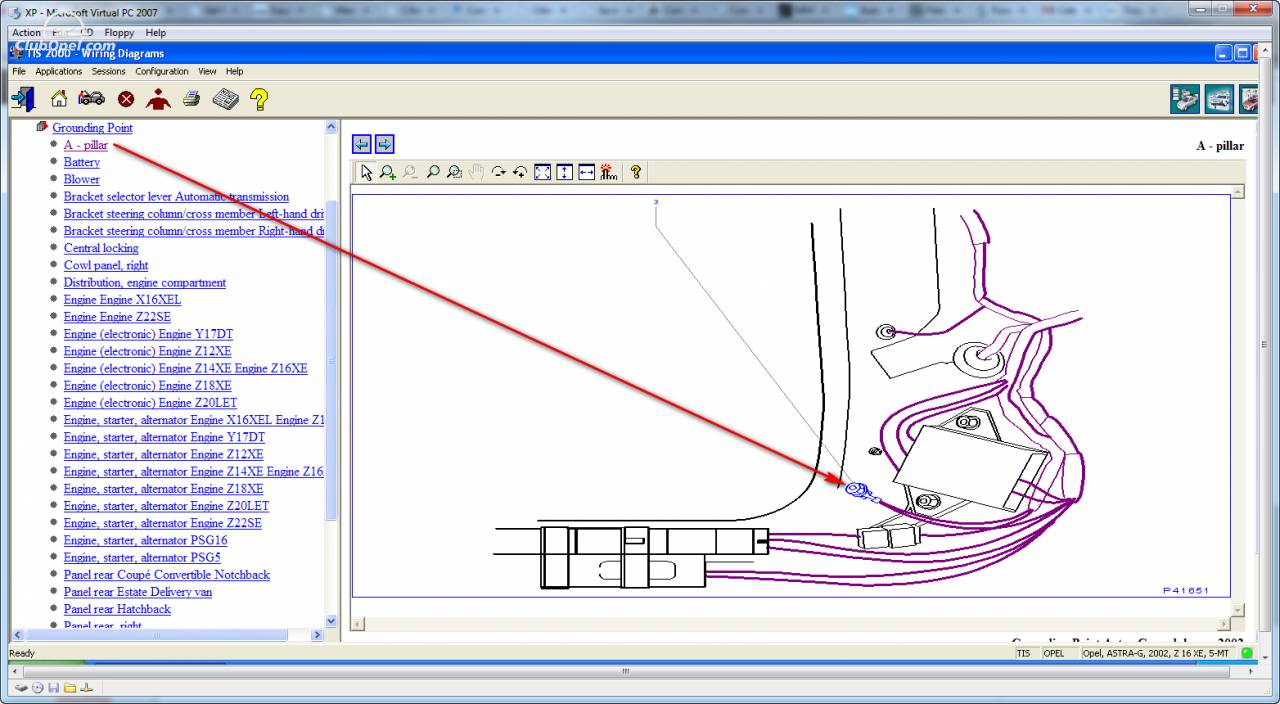1280x704 pixels.
Task: Open Engine, starter, alternator PSG16 link
Action: click(x=146, y=540)
